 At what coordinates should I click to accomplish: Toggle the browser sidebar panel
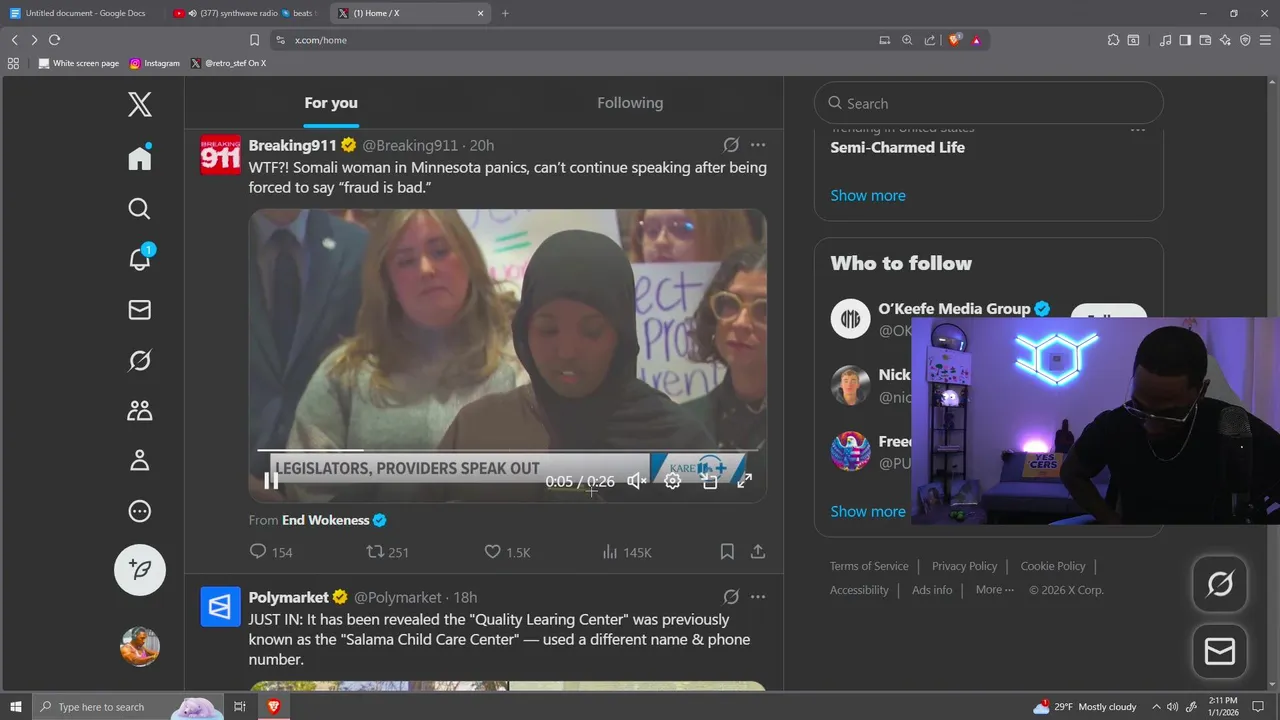click(1185, 40)
